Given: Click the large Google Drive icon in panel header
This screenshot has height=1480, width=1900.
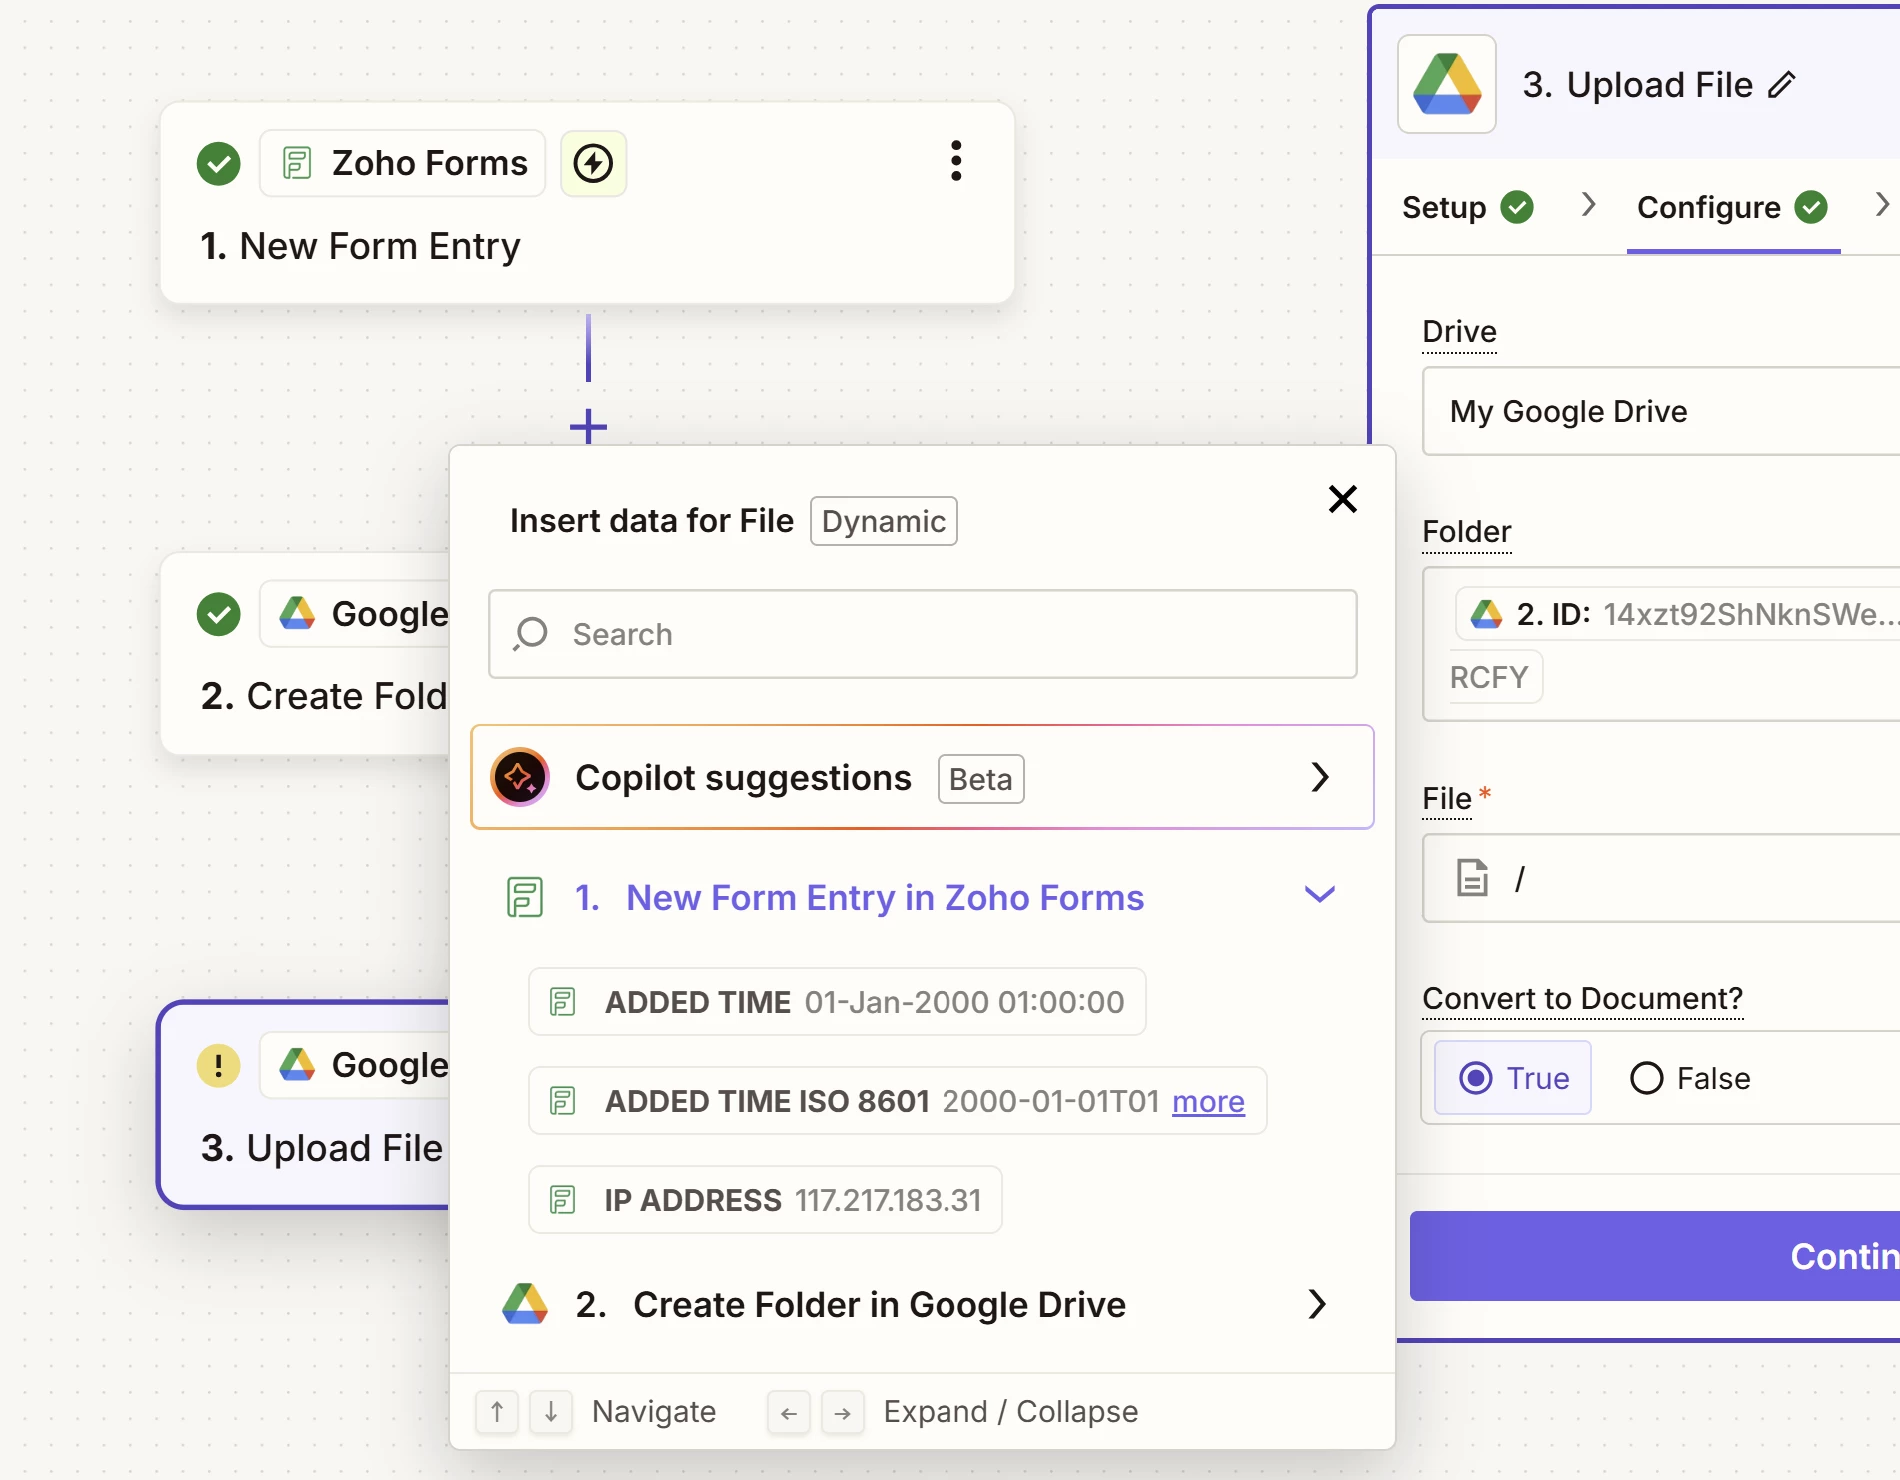Looking at the screenshot, I should pos(1446,84).
